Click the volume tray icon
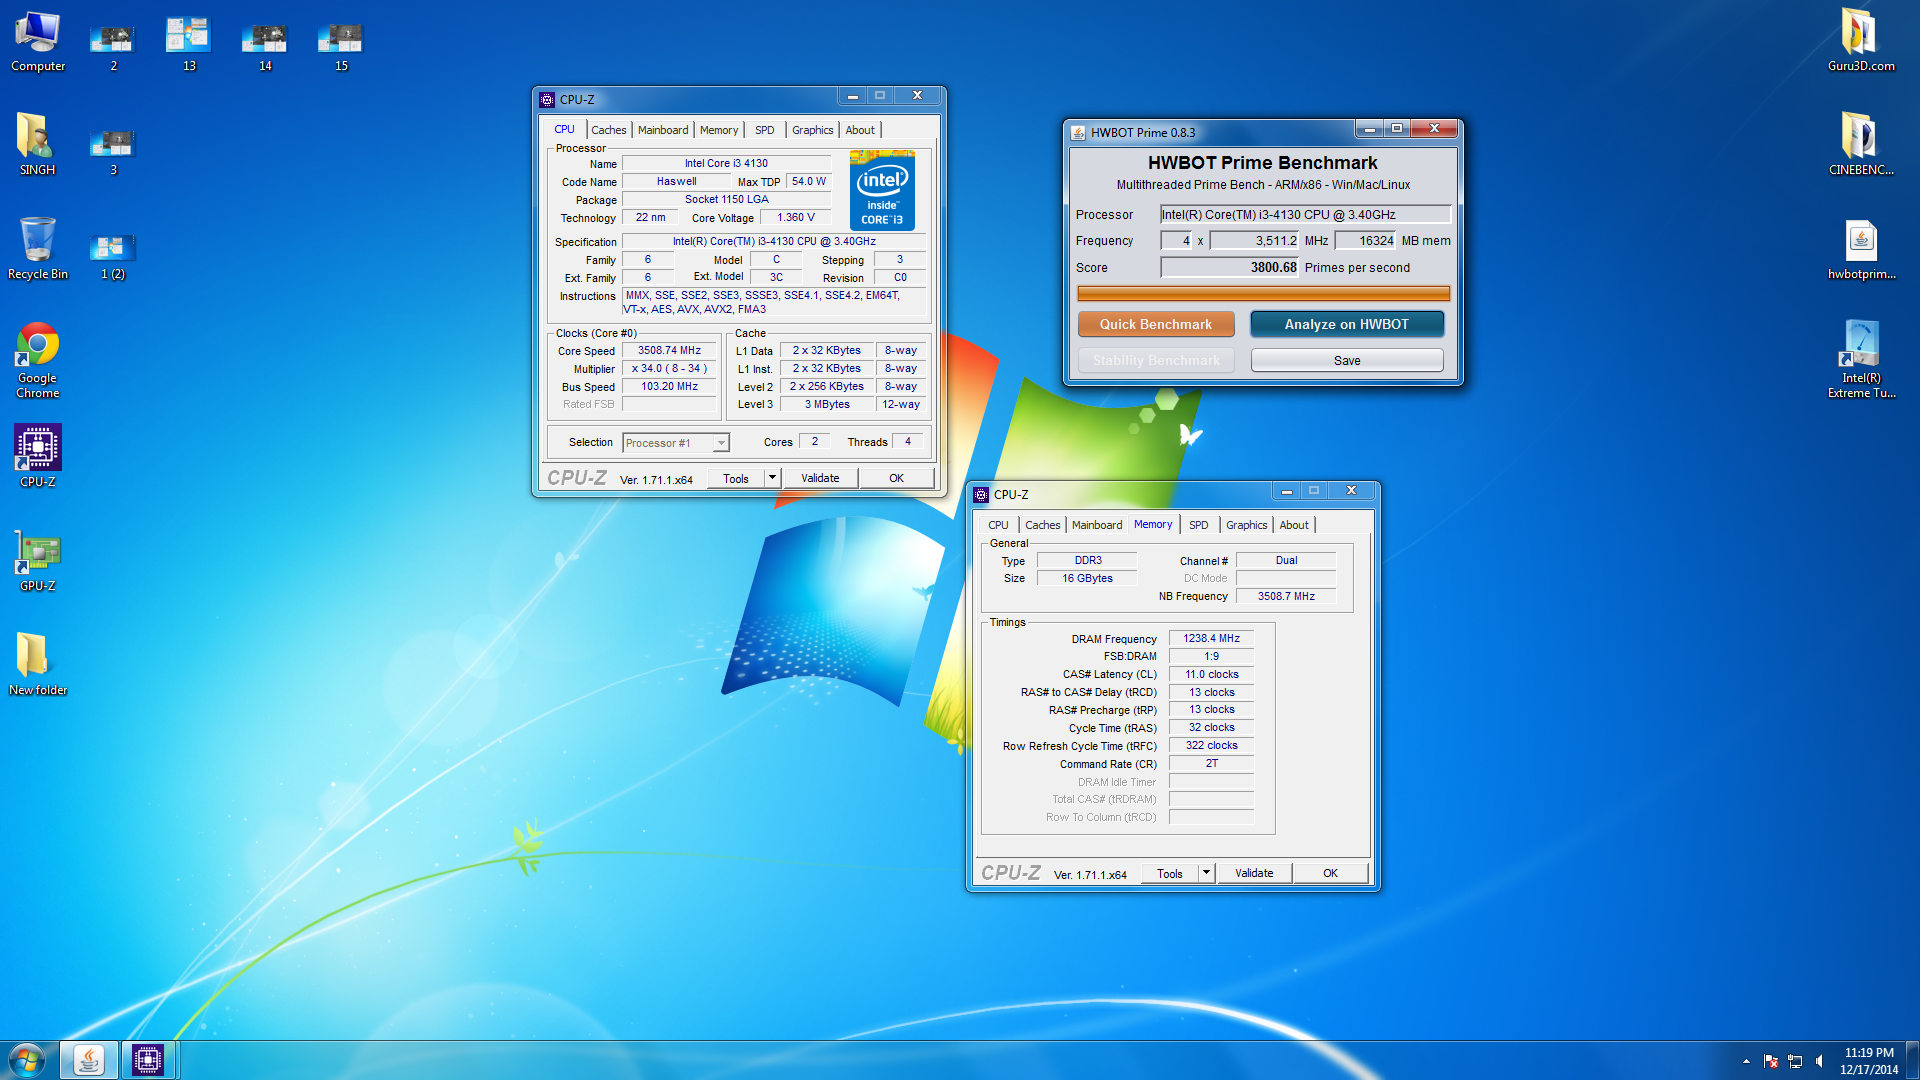Image resolution: width=1920 pixels, height=1080 pixels. pos(1819,1061)
